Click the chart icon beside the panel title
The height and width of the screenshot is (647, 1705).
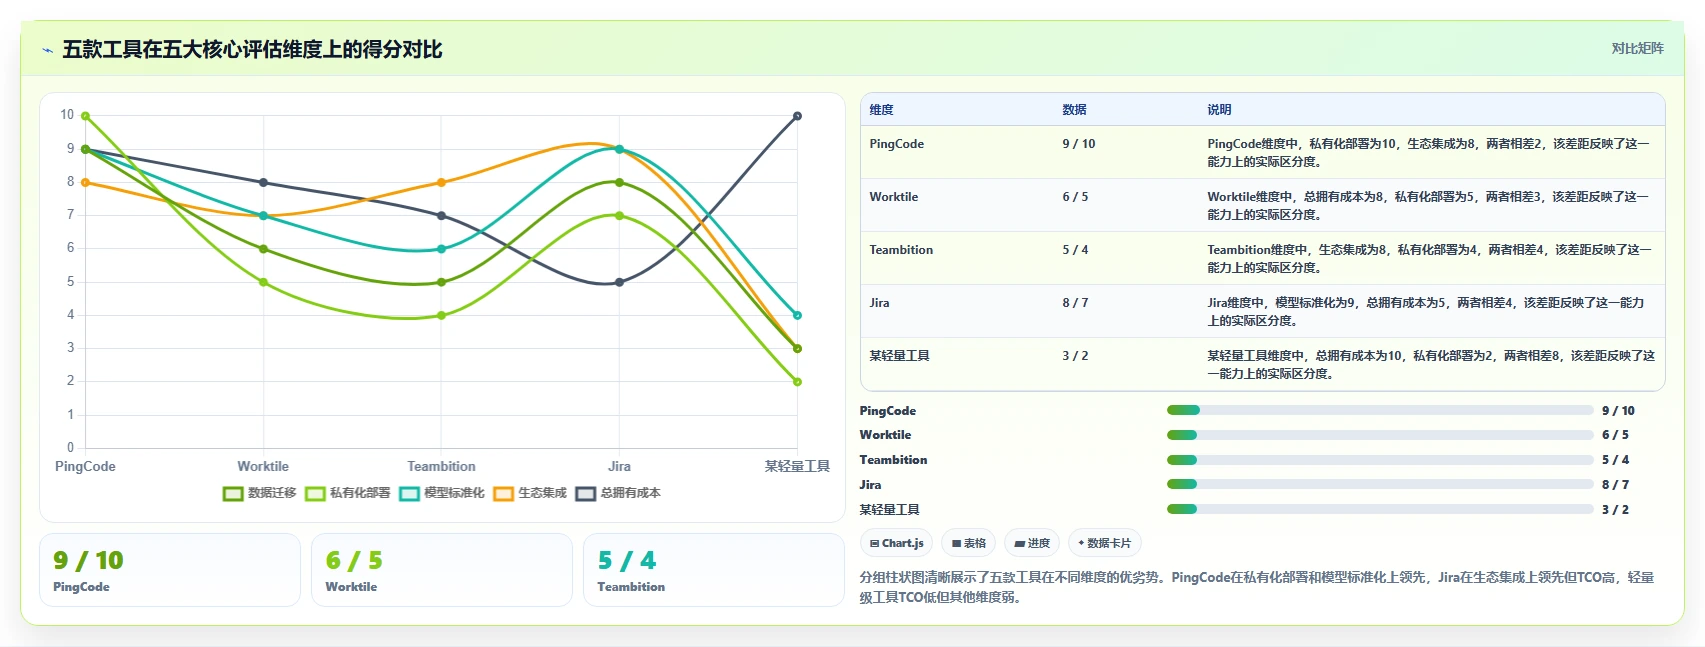tap(47, 50)
